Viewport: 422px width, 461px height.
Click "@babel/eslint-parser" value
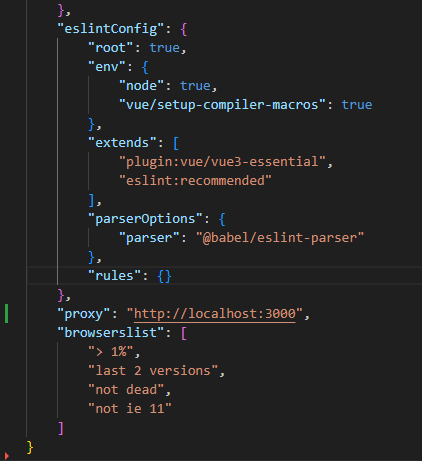[280, 238]
